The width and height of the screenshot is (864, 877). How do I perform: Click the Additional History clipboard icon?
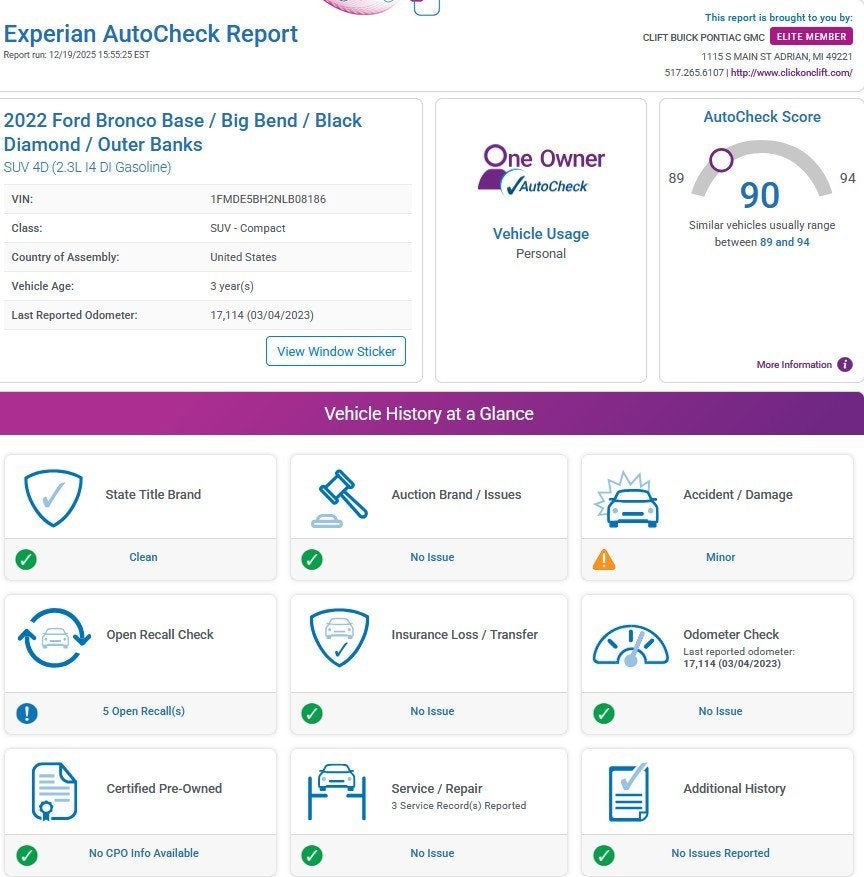tap(629, 791)
